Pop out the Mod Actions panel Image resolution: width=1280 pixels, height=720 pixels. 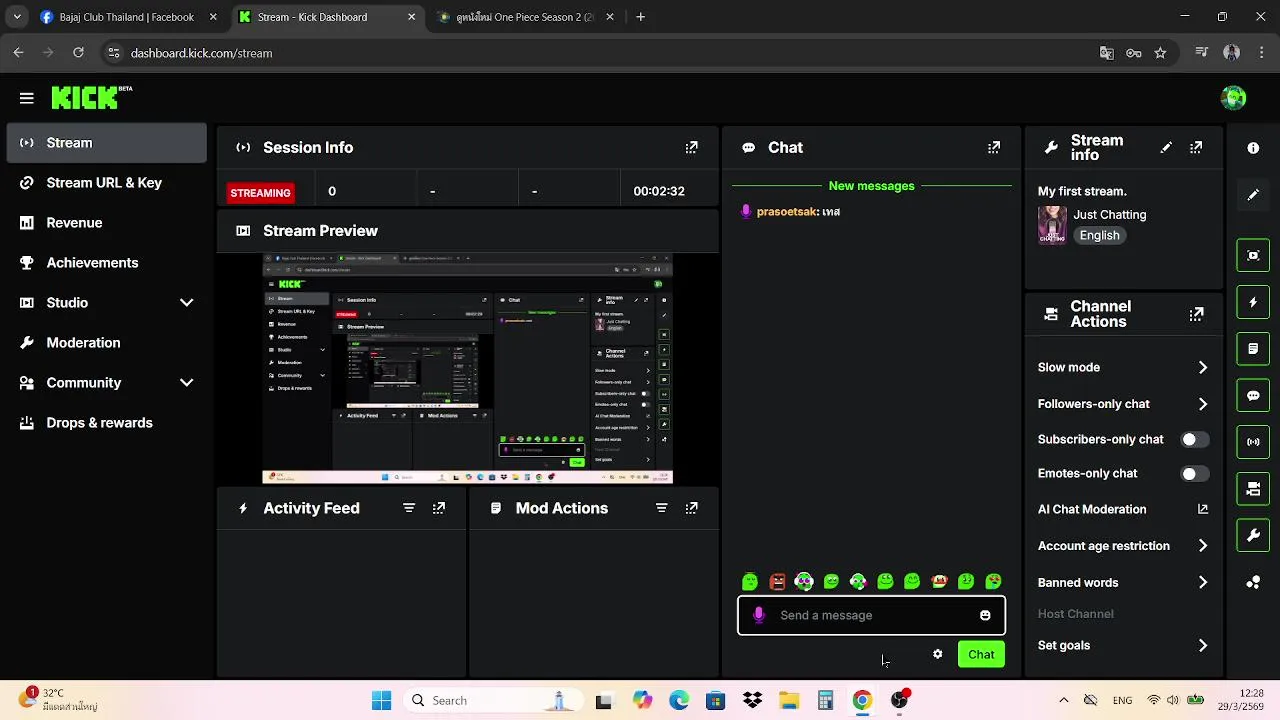tap(691, 508)
